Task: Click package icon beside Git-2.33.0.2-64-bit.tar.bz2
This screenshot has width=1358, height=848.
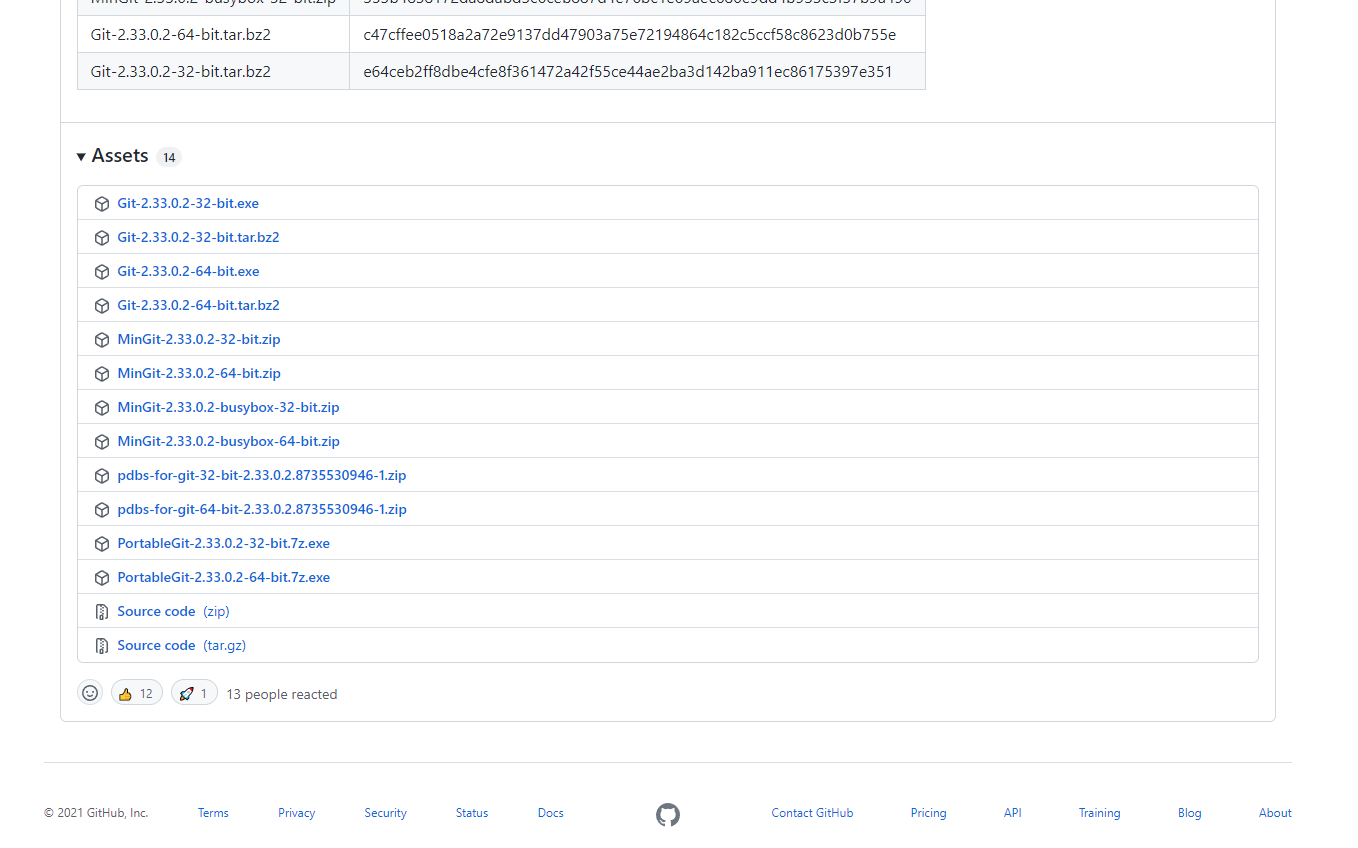Action: point(102,306)
